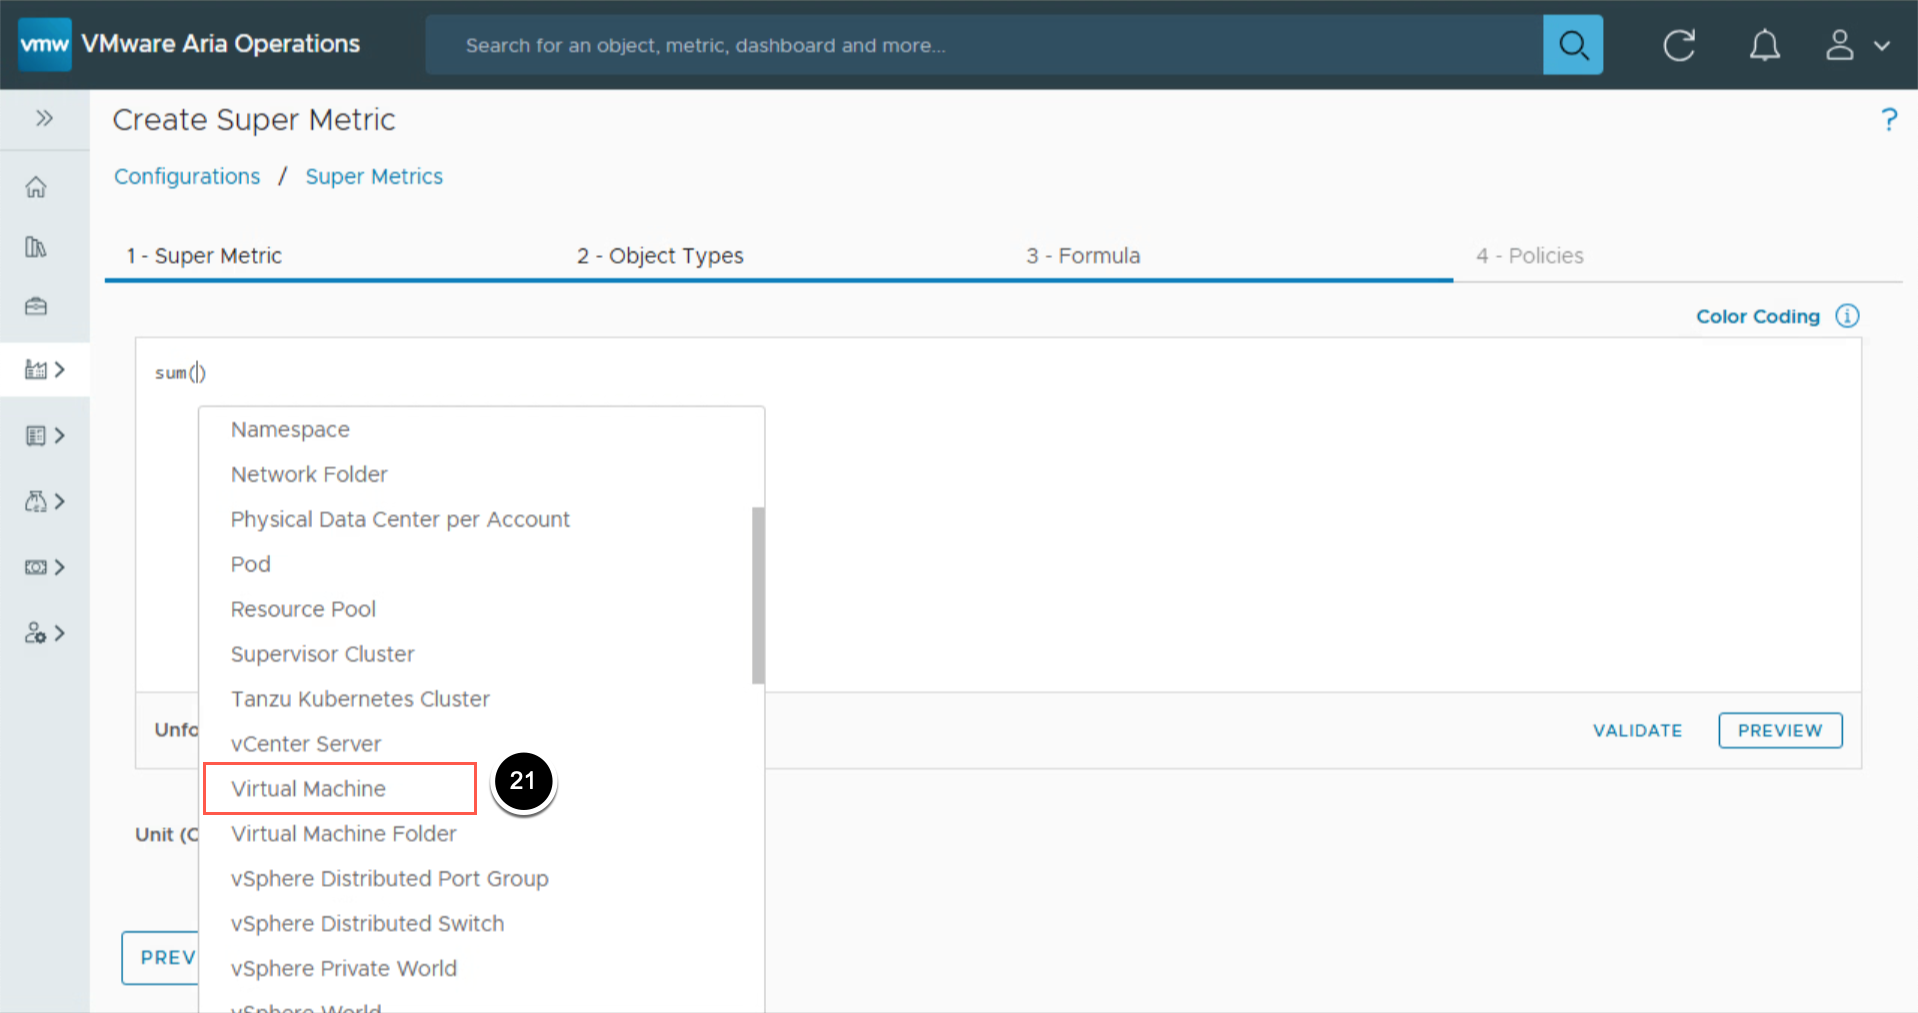Click the search magnifier button
The height and width of the screenshot is (1013, 1918).
pos(1572,45)
